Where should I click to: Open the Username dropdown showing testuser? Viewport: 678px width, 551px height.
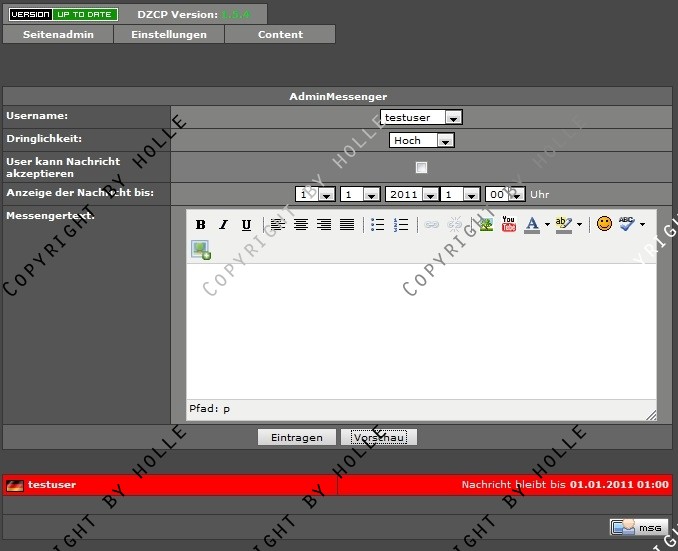[x=421, y=117]
